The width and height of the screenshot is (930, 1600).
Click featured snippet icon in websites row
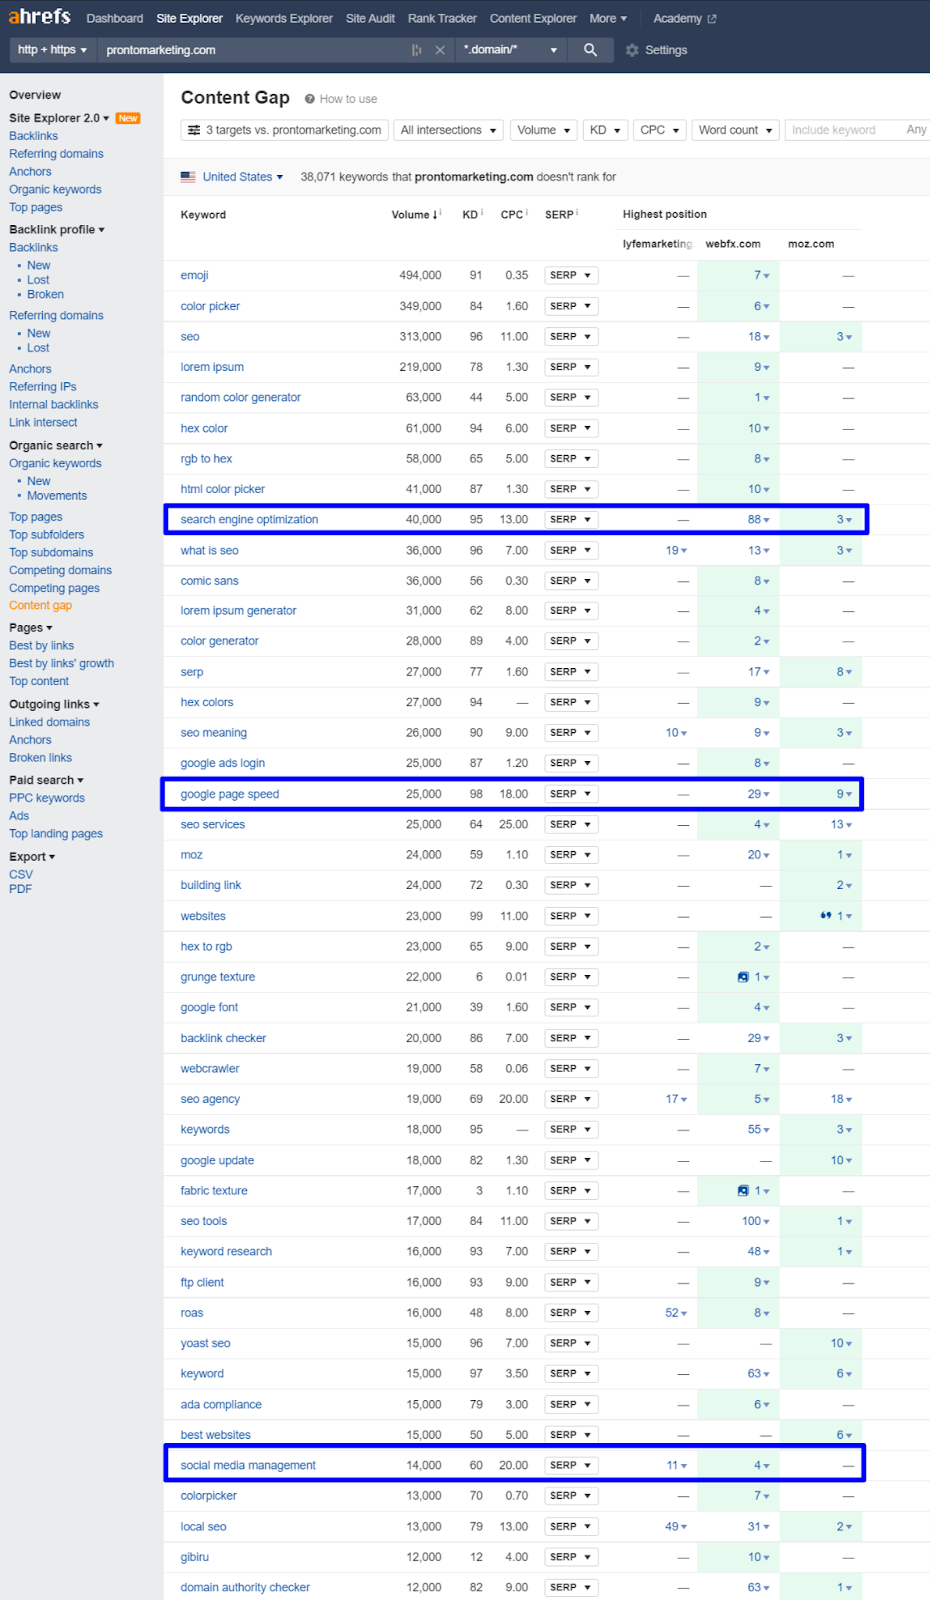point(826,916)
